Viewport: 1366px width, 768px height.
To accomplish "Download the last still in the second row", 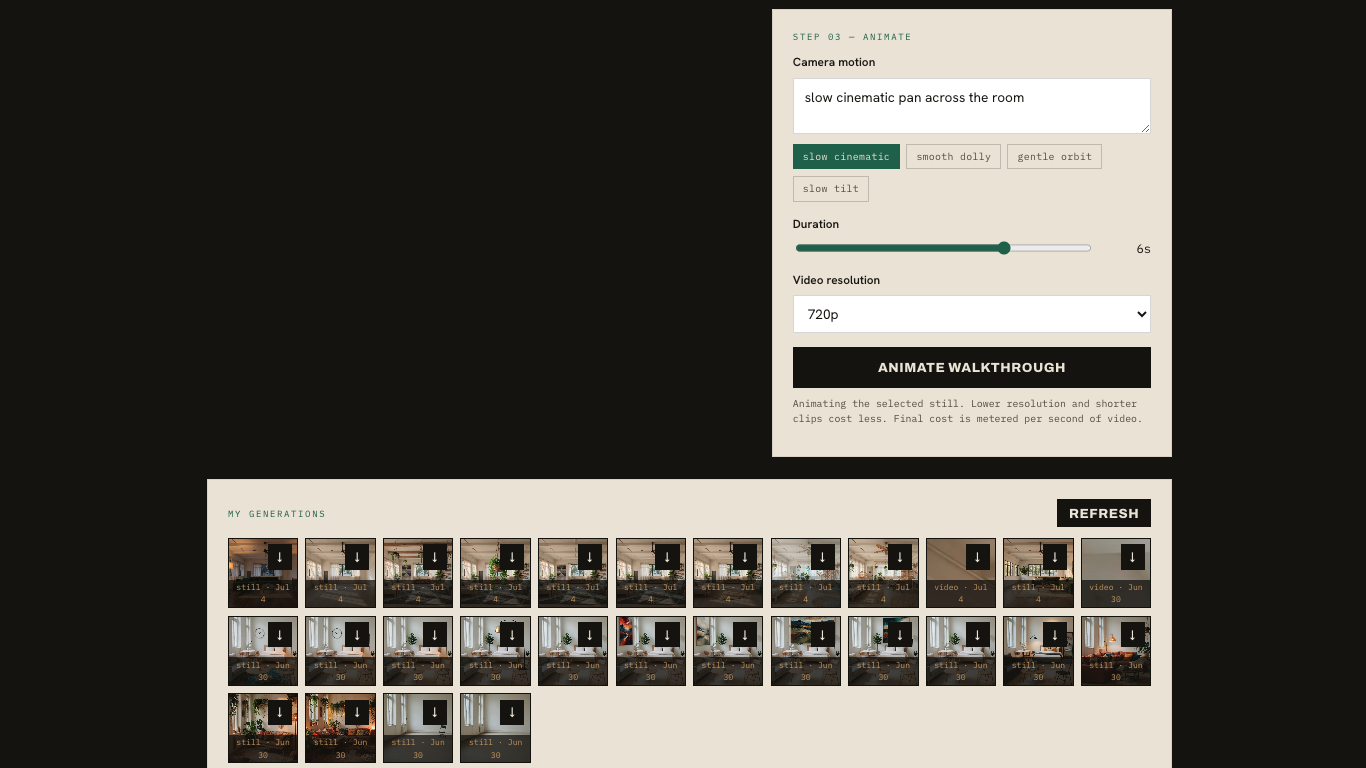I will coord(1133,635).
